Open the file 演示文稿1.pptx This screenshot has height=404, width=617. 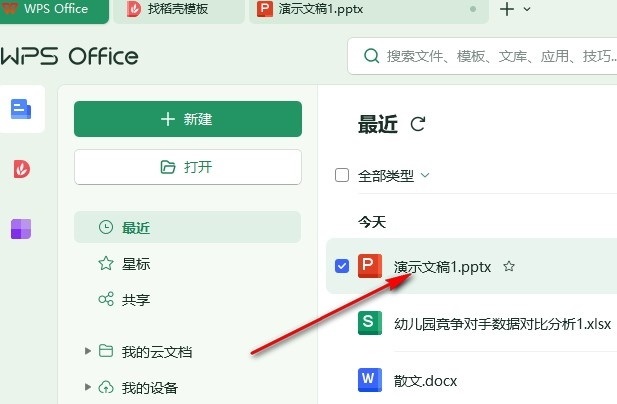pos(442,267)
